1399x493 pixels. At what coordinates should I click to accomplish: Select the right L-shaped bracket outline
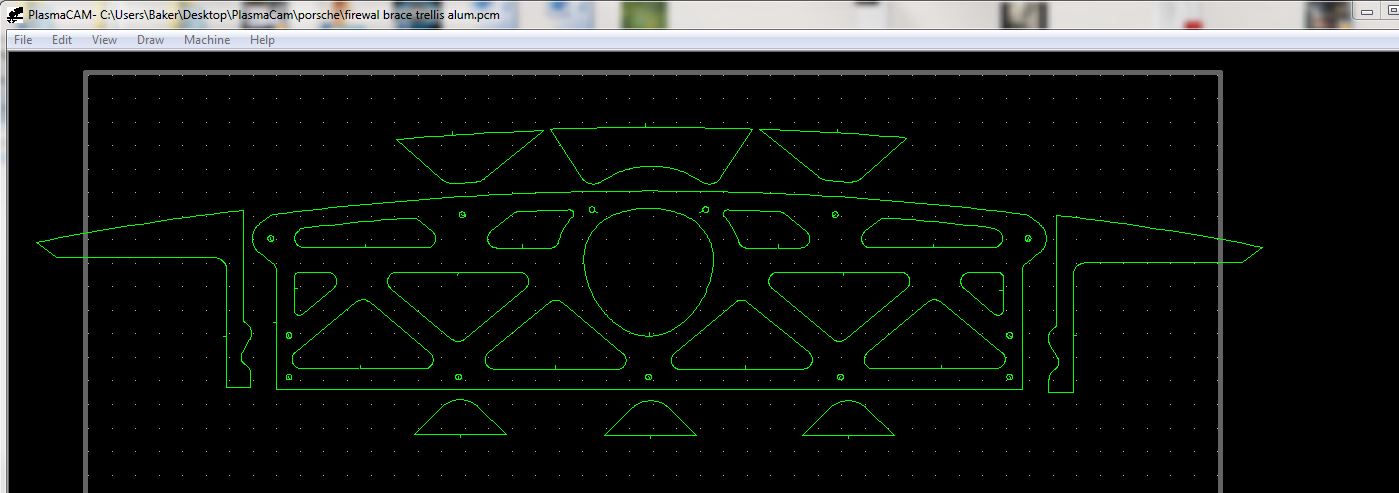point(1056,240)
